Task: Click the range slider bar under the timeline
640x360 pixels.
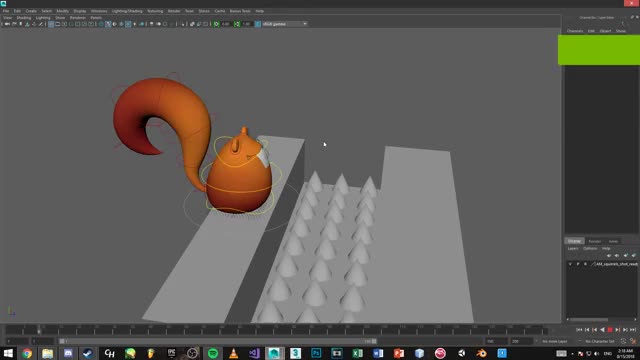Action: pyautogui.click(x=218, y=341)
